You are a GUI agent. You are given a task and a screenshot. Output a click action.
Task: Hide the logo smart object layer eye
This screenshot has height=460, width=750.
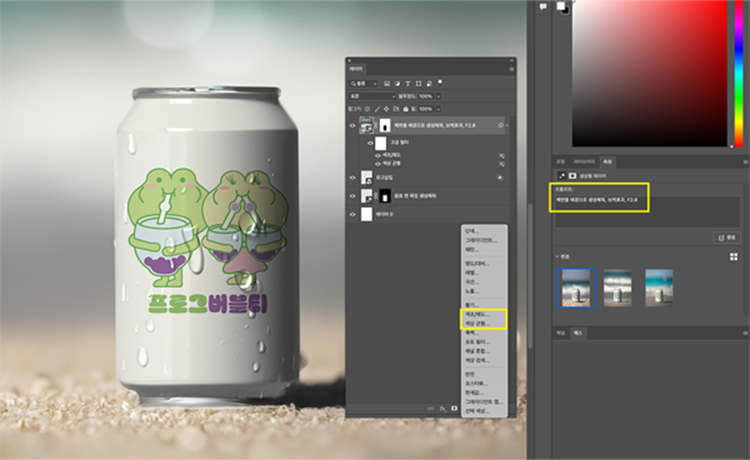pyautogui.click(x=353, y=178)
